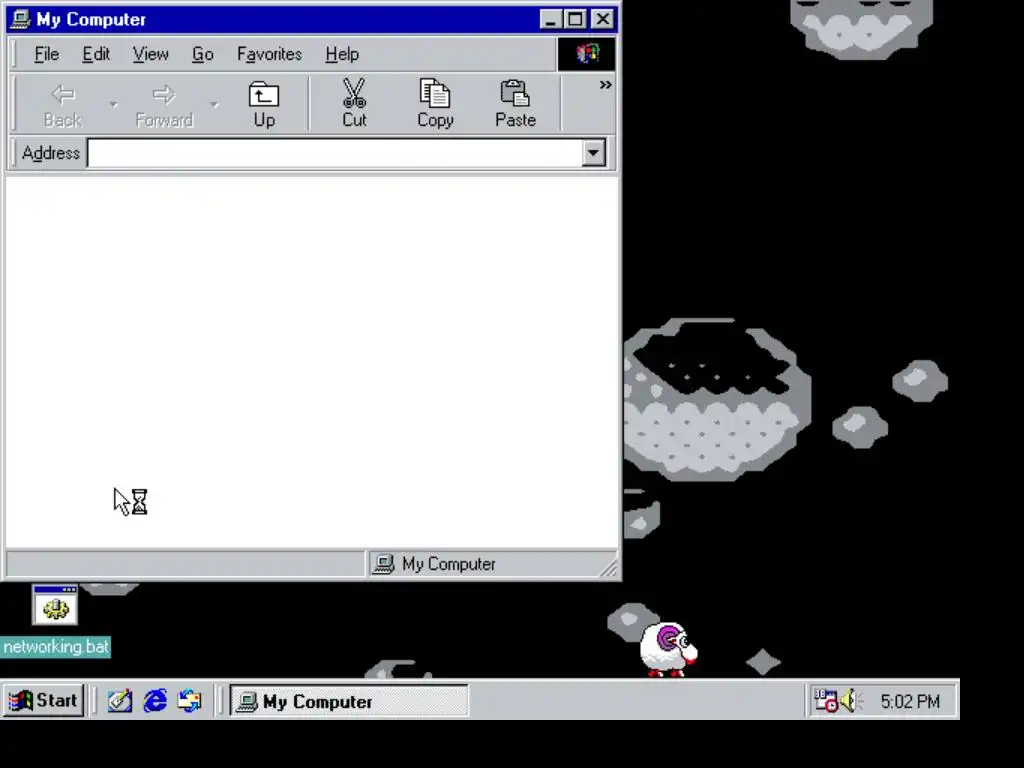Image resolution: width=1024 pixels, height=768 pixels.
Task: Click the 5:02 PM clock
Action: (x=910, y=701)
